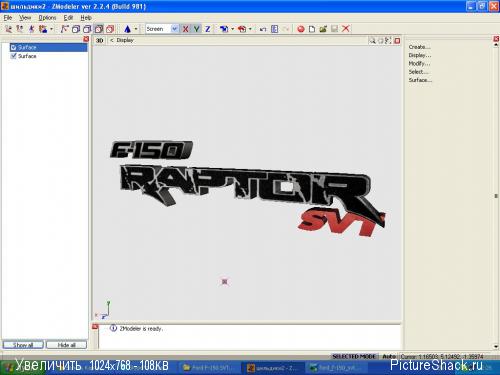Image resolution: width=500 pixels, height=375 pixels.
Task: Select the highlighted Surface tree row
Action: pyautogui.click(x=48, y=47)
